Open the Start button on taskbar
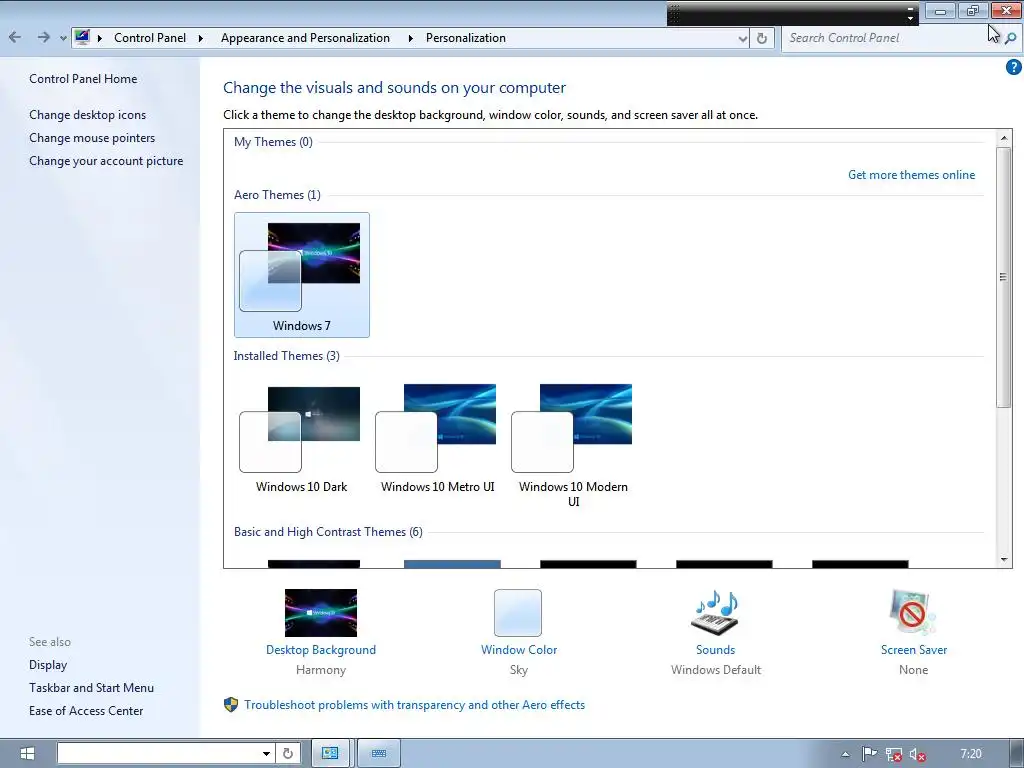The width and height of the screenshot is (1024, 768). tap(27, 754)
